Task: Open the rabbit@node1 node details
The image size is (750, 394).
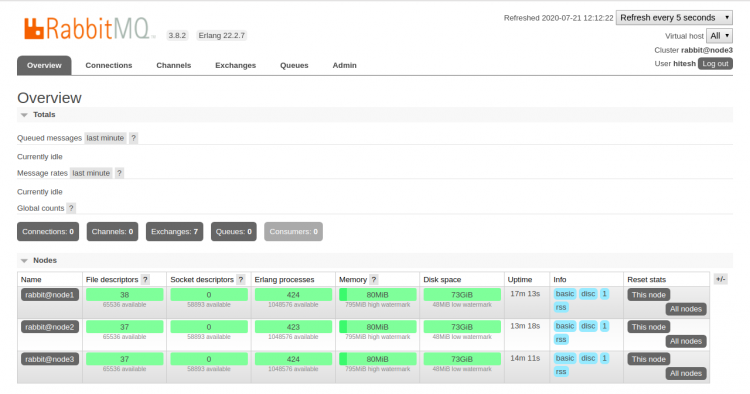Action: coord(50,295)
